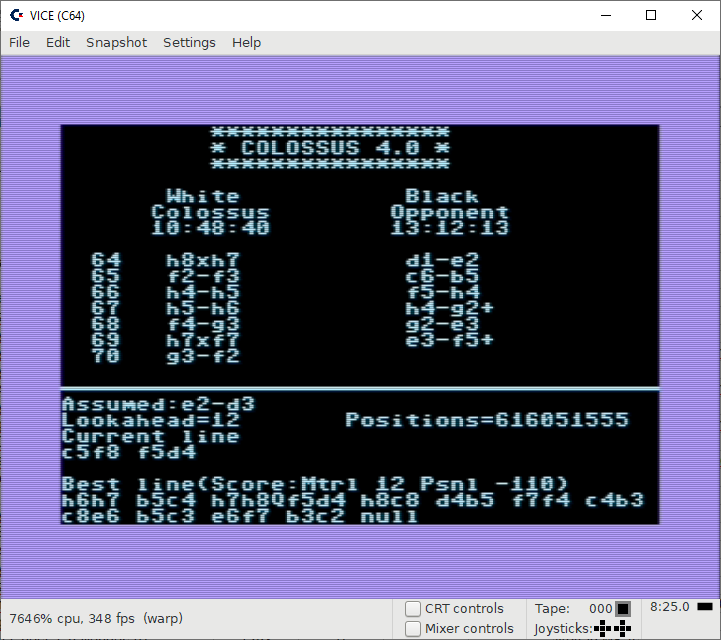Click move 69 white h7xf7
721x640 pixels.
coord(203,340)
